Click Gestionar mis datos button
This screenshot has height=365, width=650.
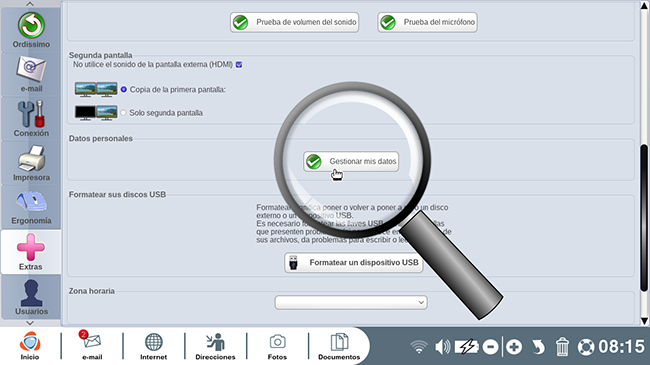351,161
